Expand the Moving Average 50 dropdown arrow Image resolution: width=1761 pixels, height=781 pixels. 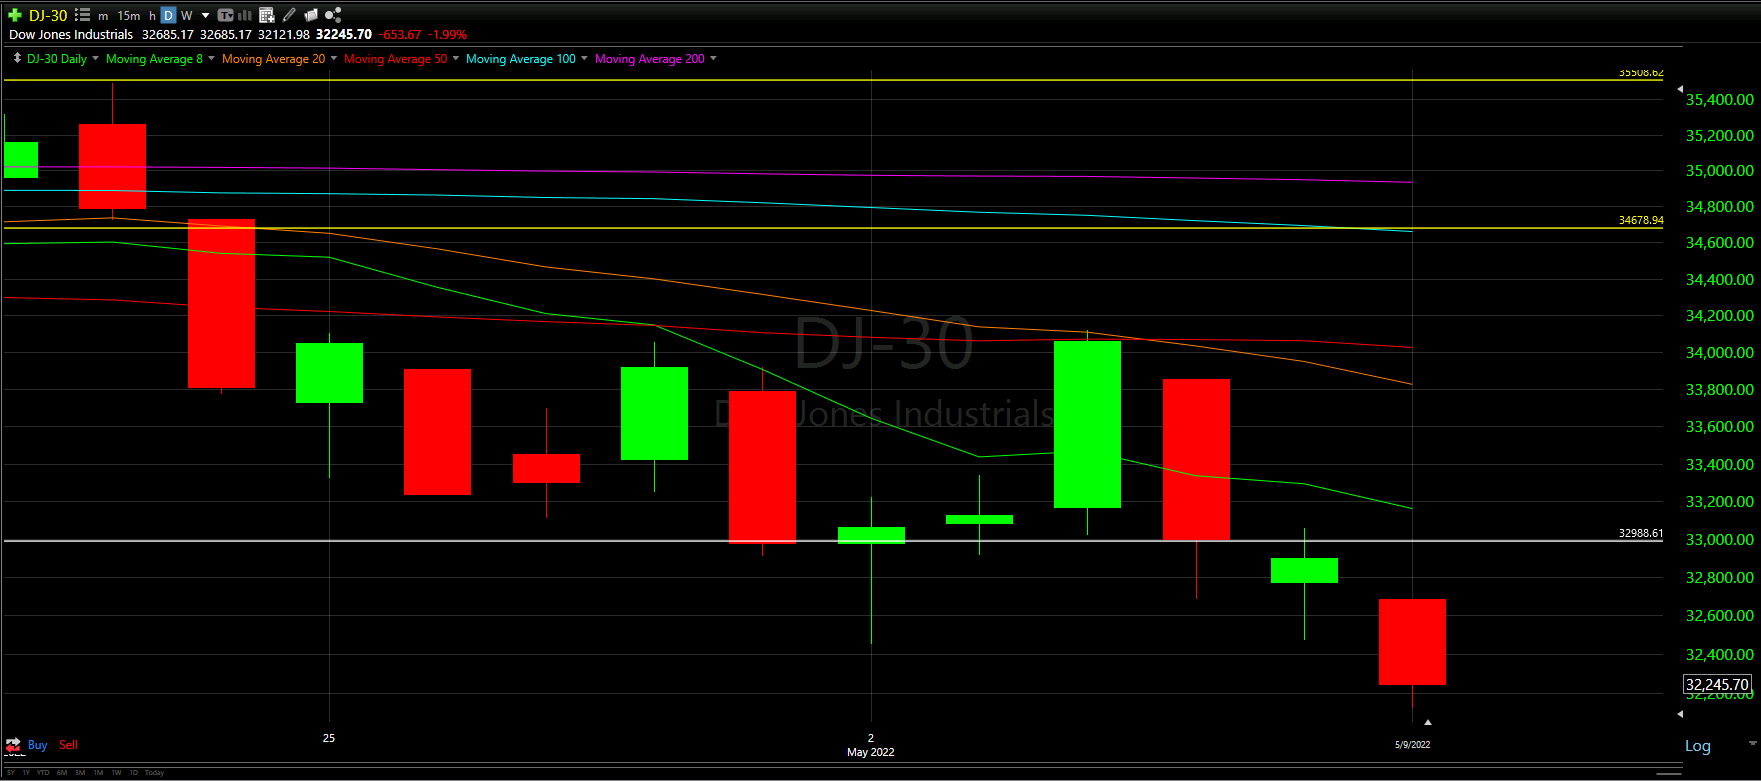tap(456, 58)
